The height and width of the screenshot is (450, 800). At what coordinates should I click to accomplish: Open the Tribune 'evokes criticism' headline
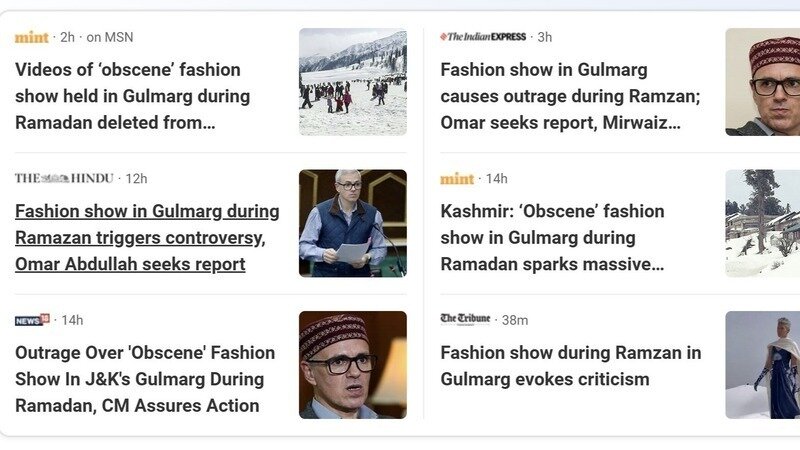570,366
